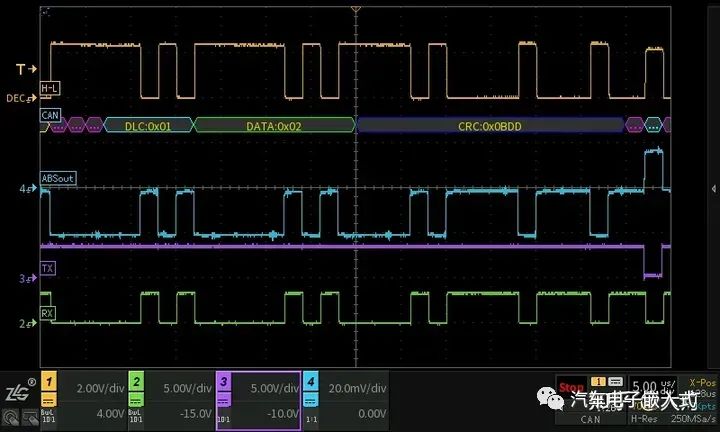The image size is (720, 432).
Task: Select channel 4 blue number badge
Action: (311, 382)
